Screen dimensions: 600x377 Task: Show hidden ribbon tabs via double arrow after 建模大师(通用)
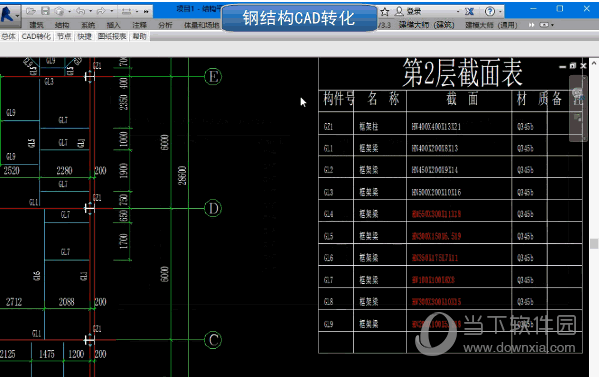[532, 25]
